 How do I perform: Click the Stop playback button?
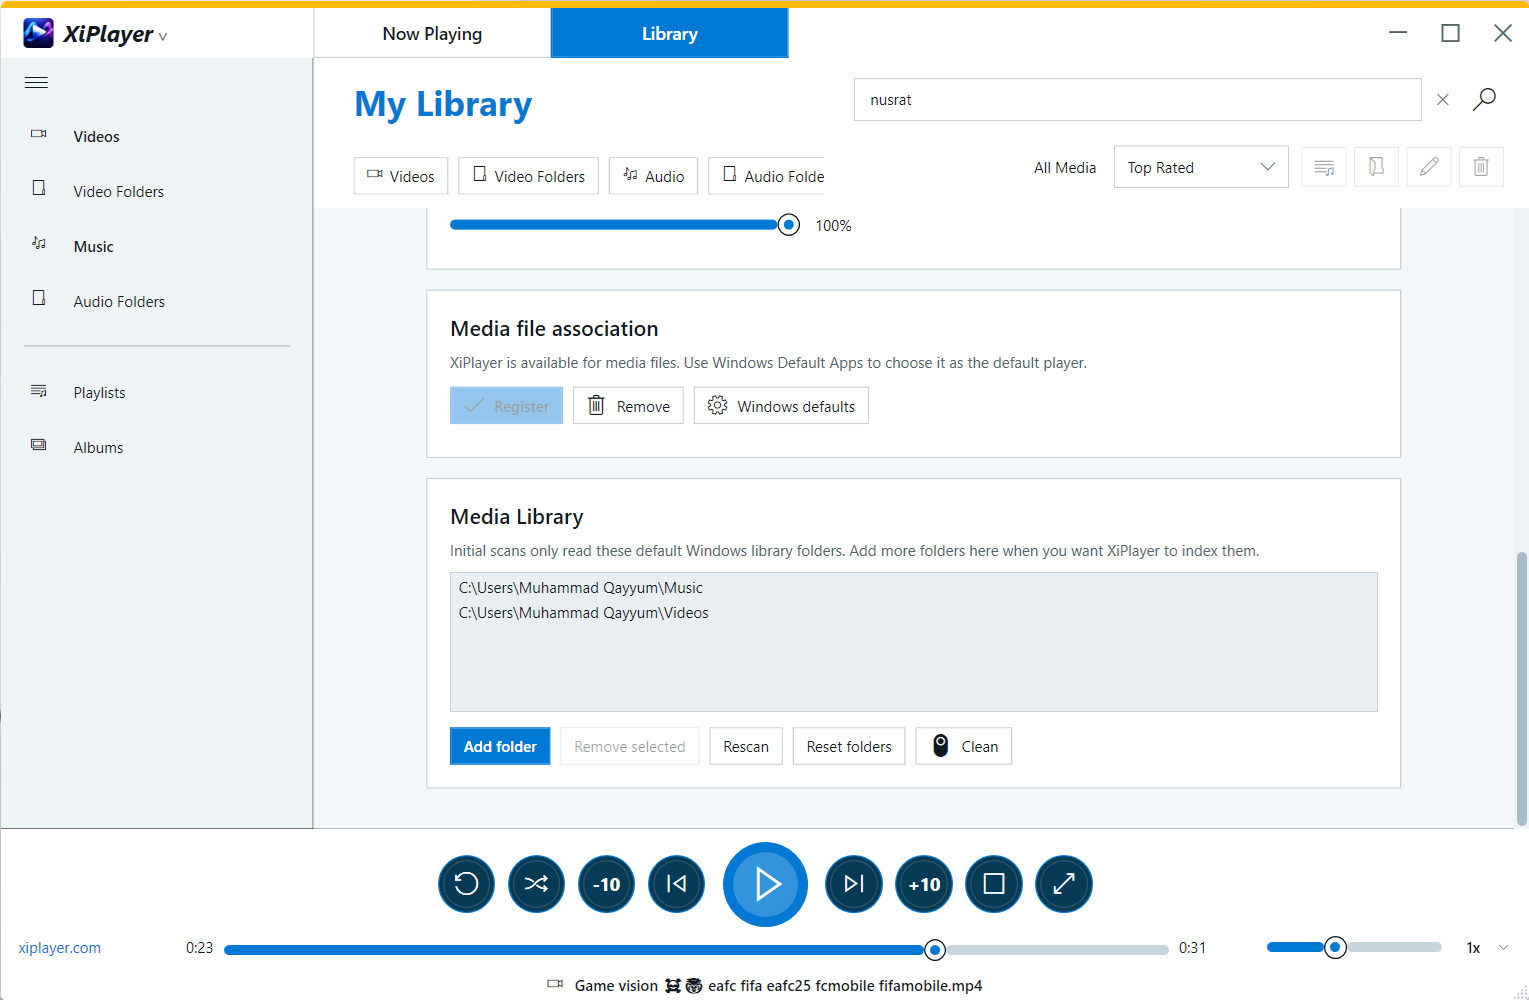click(994, 884)
